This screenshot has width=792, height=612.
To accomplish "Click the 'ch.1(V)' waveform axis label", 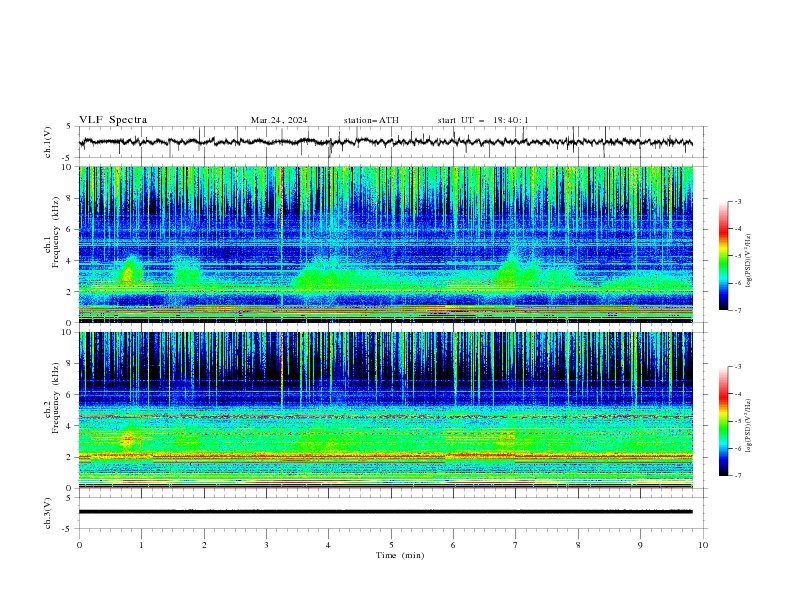I will click(x=48, y=142).
